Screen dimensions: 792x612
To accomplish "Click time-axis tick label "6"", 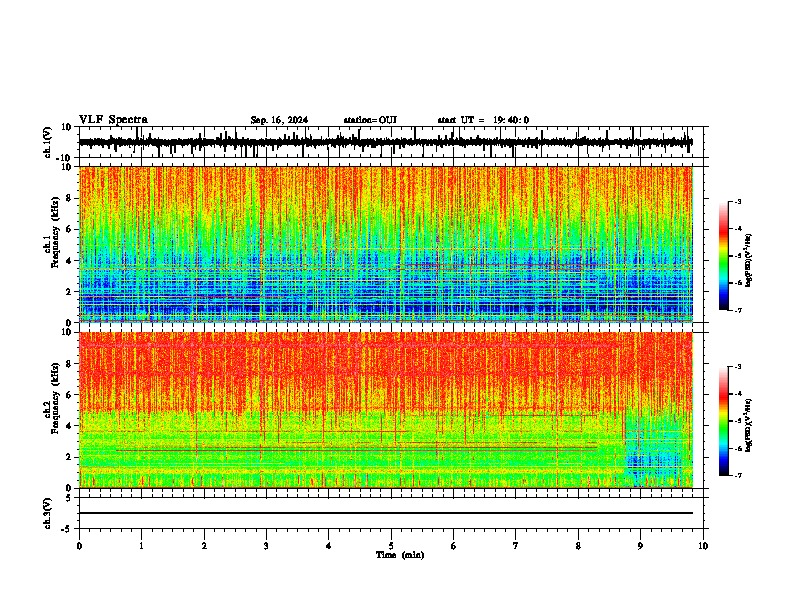I will (454, 546).
